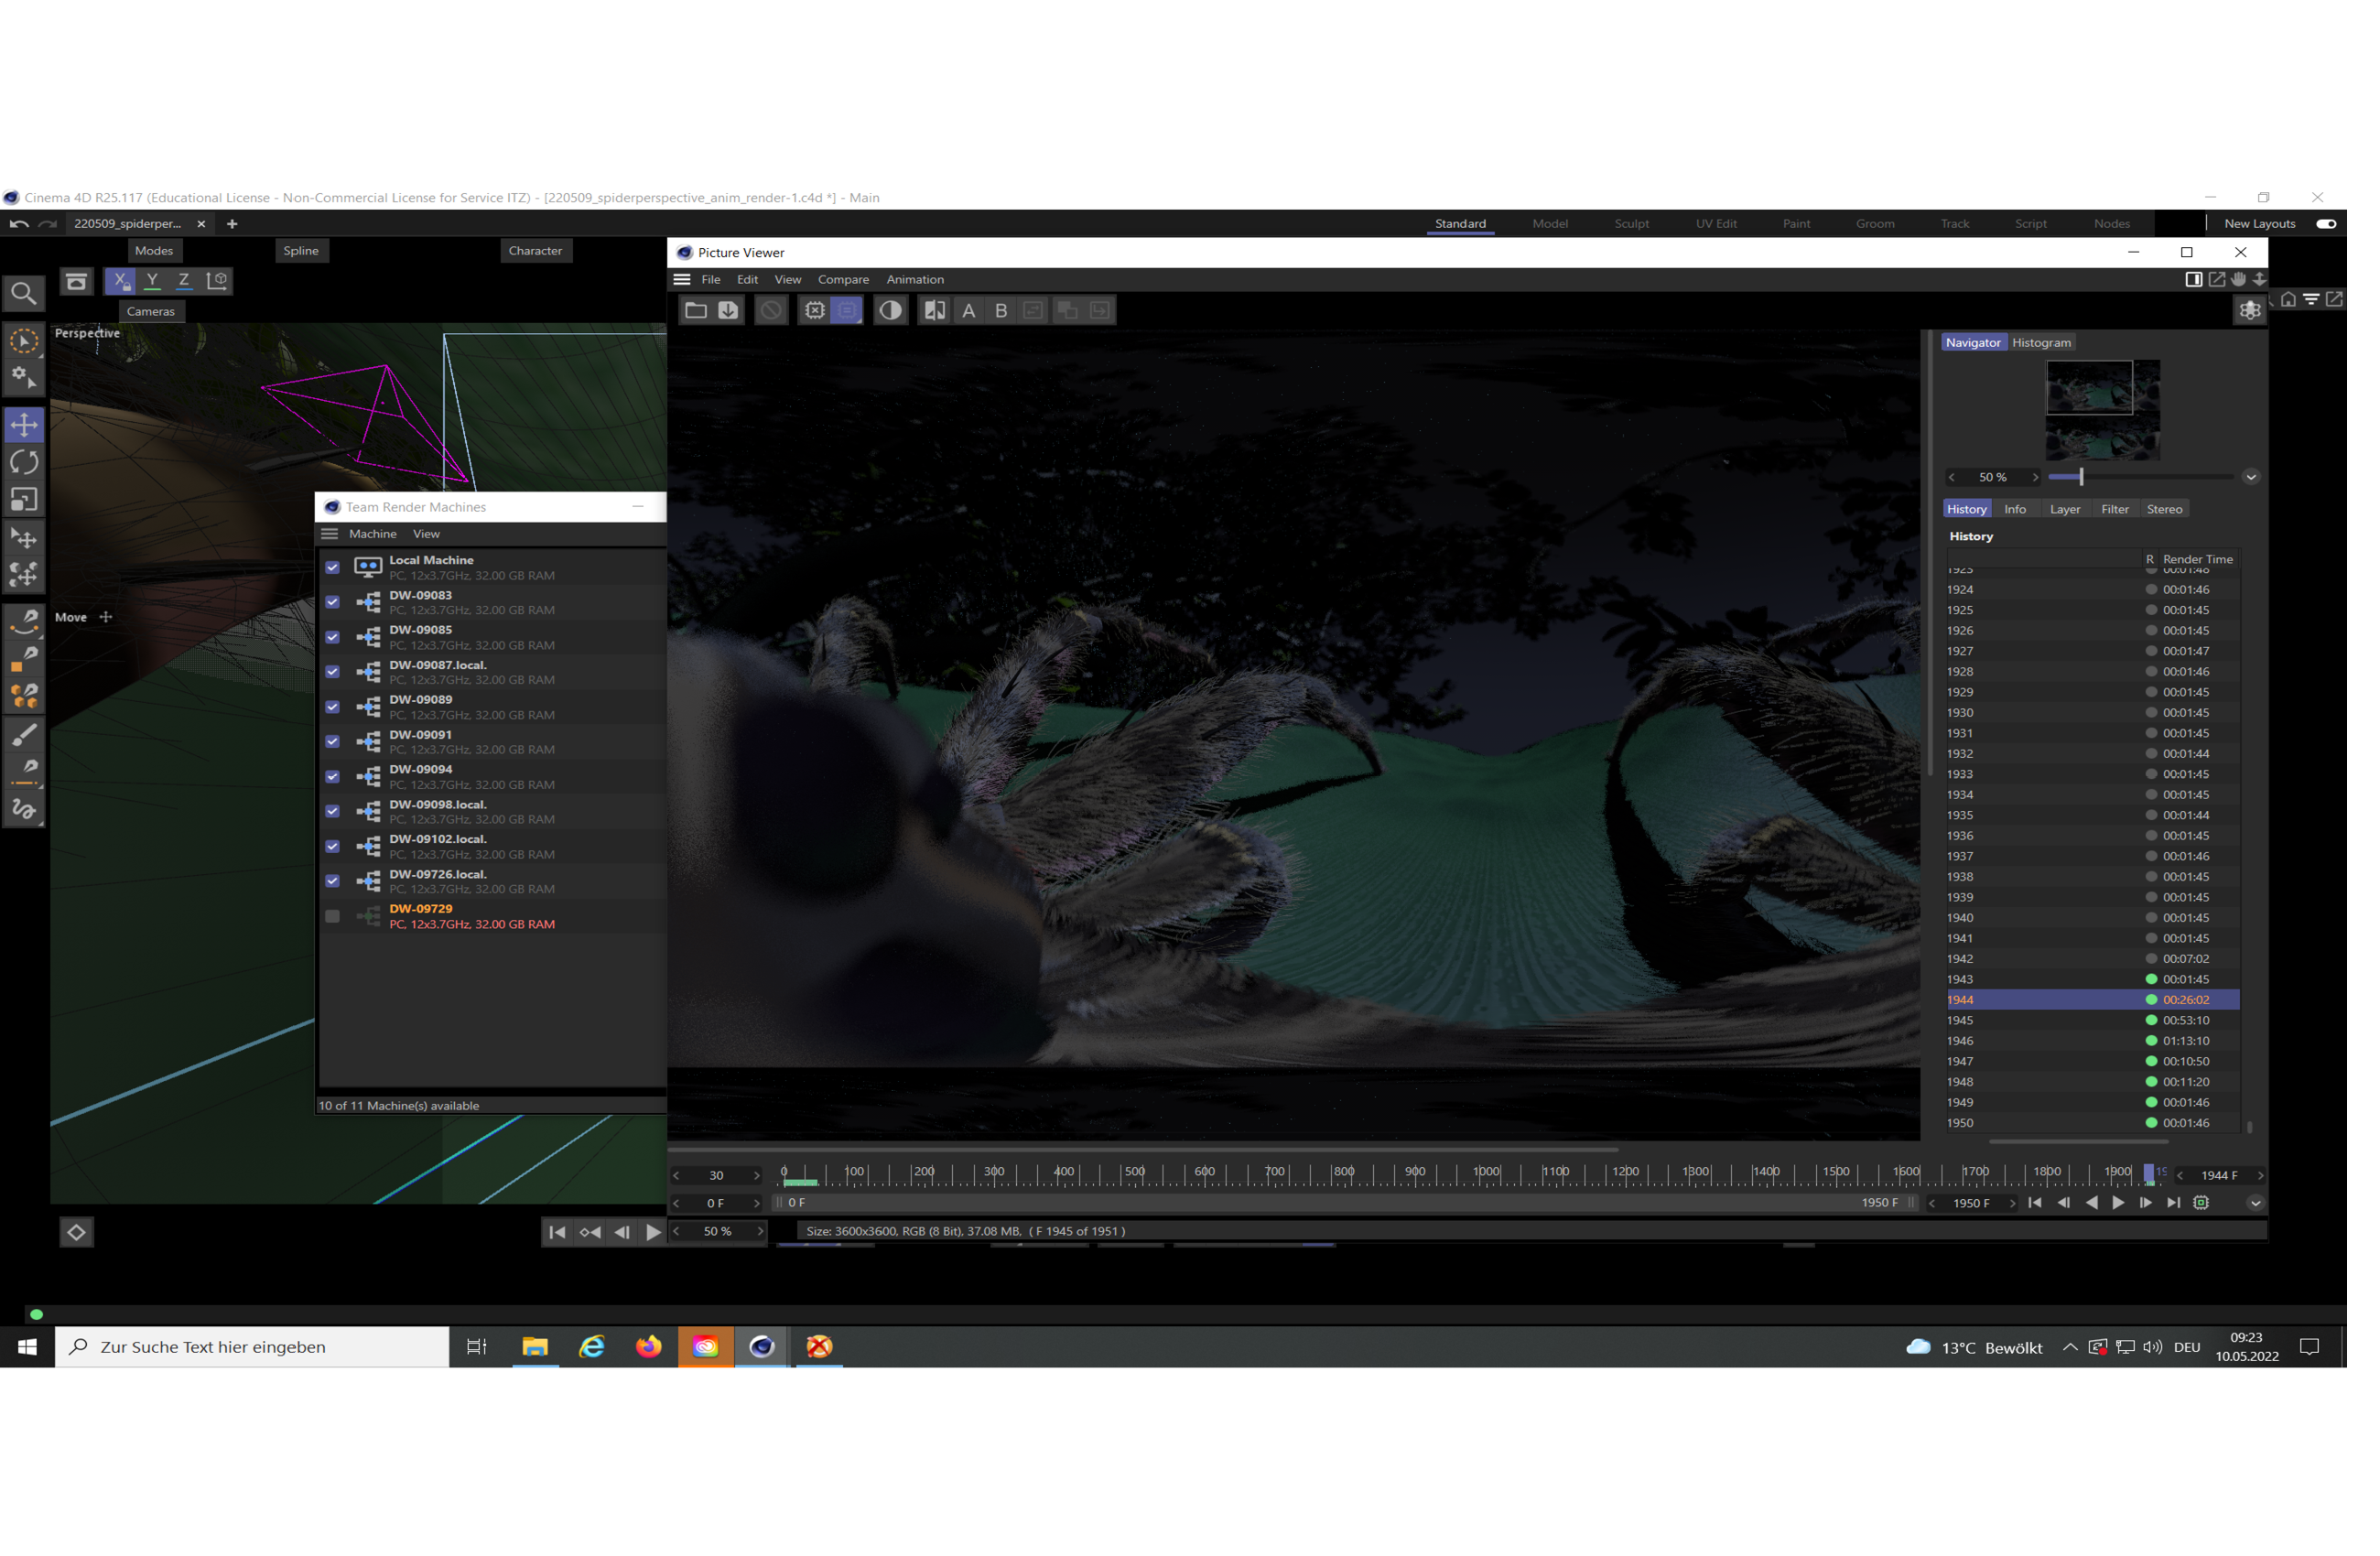2380x1556 pixels.
Task: Enable the DW-09729 machine checkbox
Action: 333,917
